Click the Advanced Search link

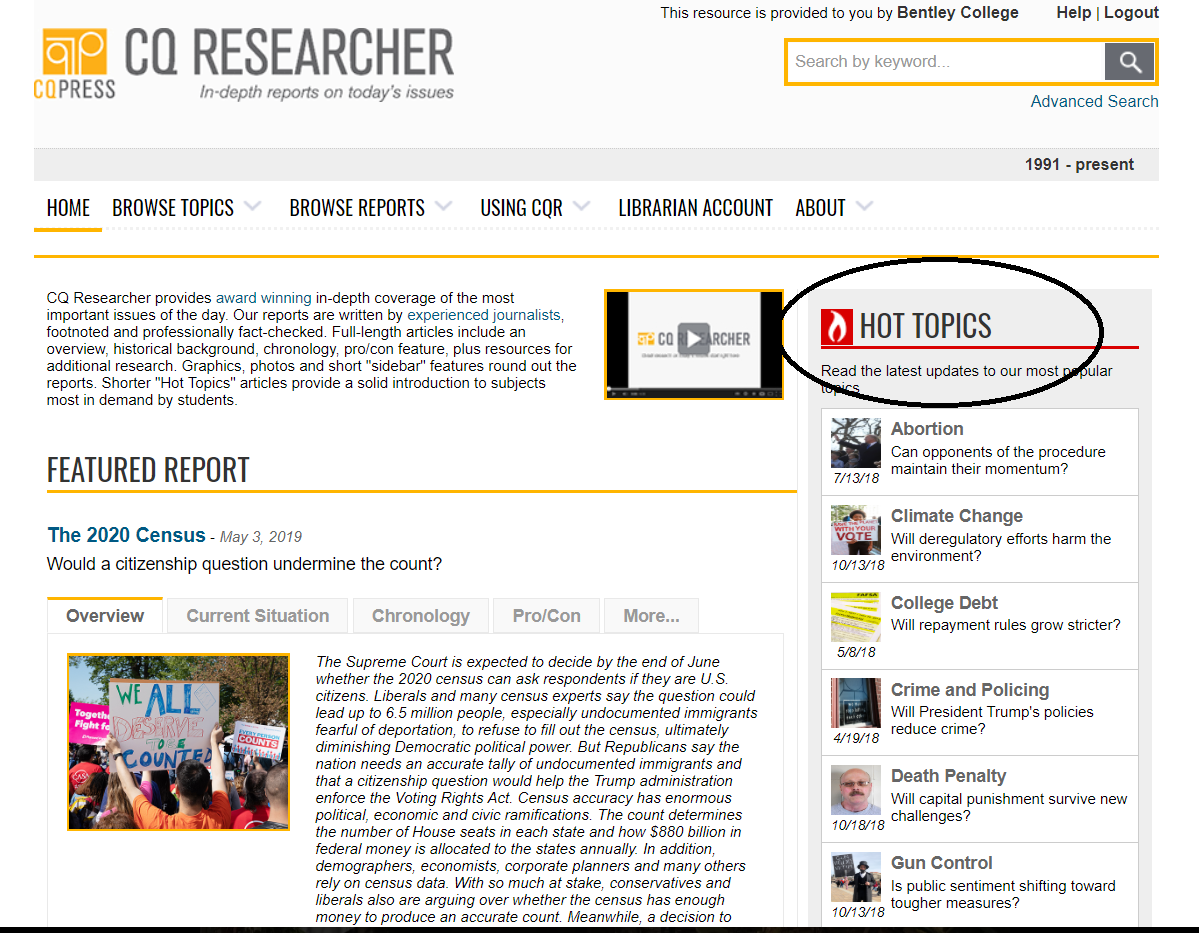pos(1094,102)
